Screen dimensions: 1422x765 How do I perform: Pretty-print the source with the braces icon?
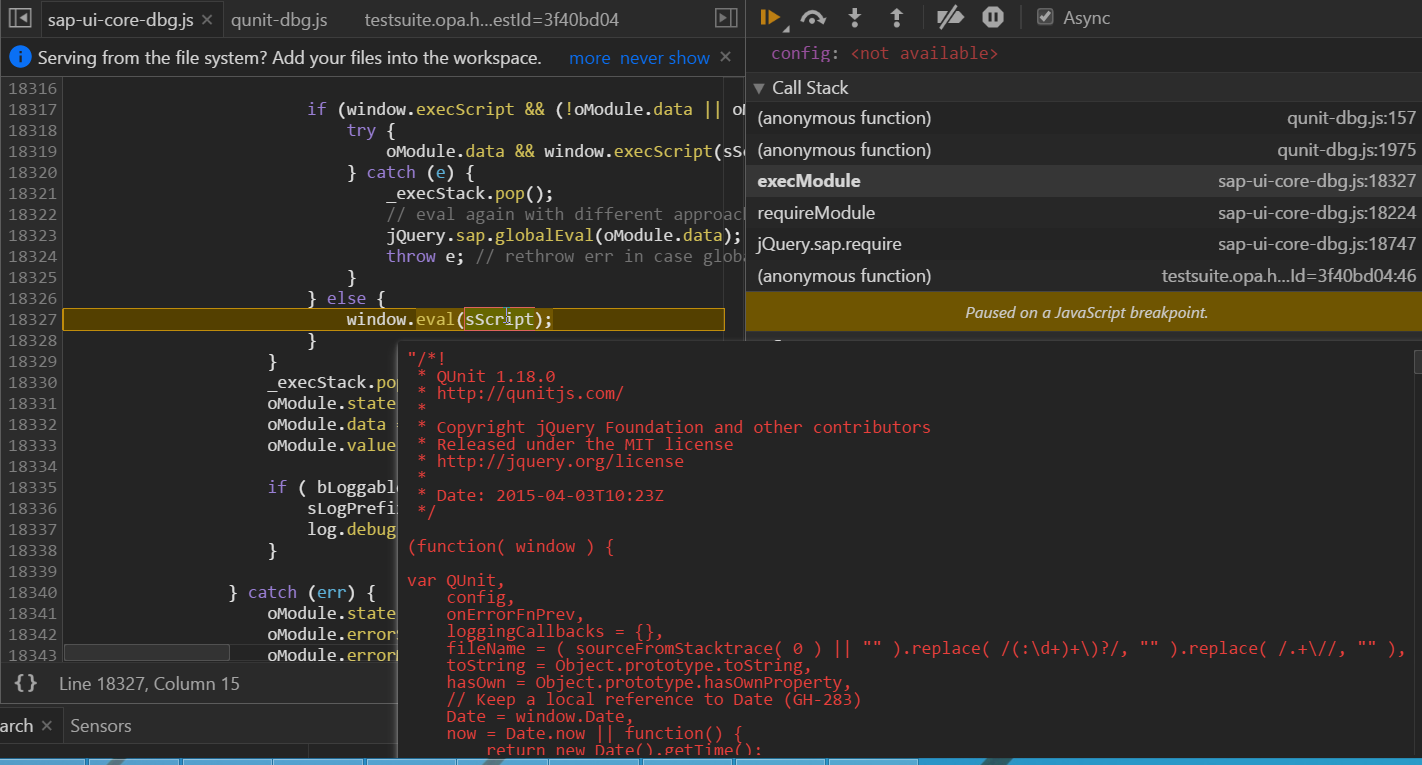pos(27,684)
